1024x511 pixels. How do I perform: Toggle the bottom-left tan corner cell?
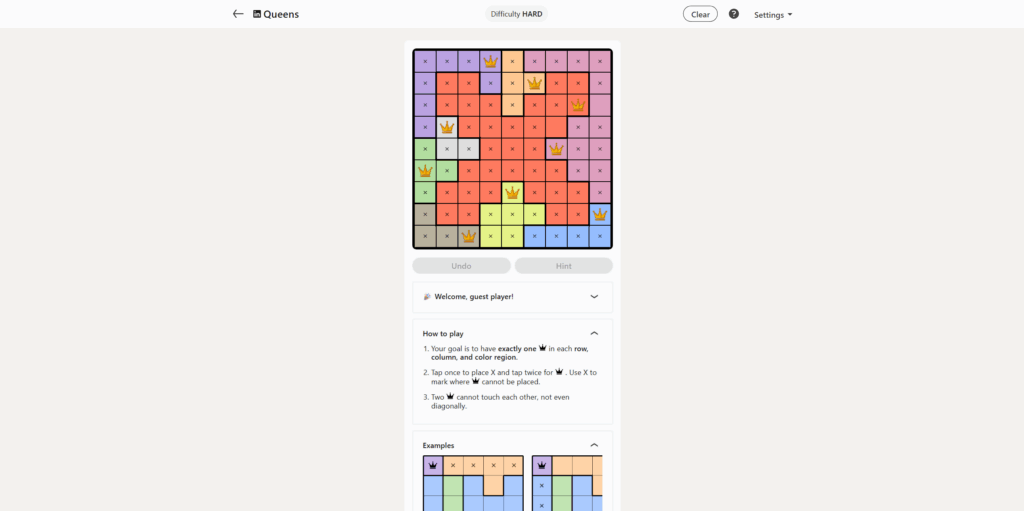425,237
